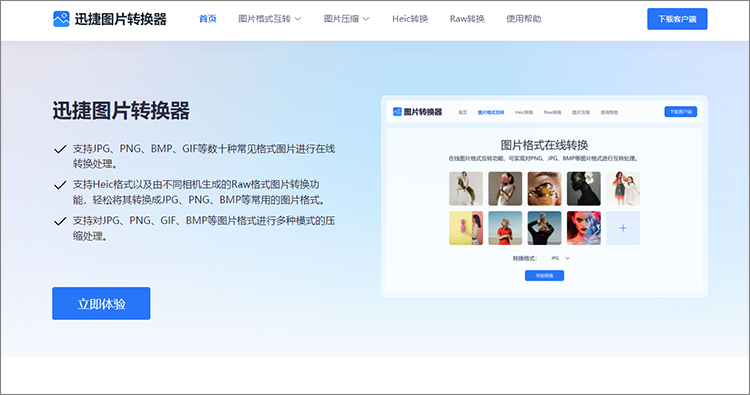
Task: Click the checkmark beside 支持对JPG、PNG、GIF、BMP text
Action: 60,221
